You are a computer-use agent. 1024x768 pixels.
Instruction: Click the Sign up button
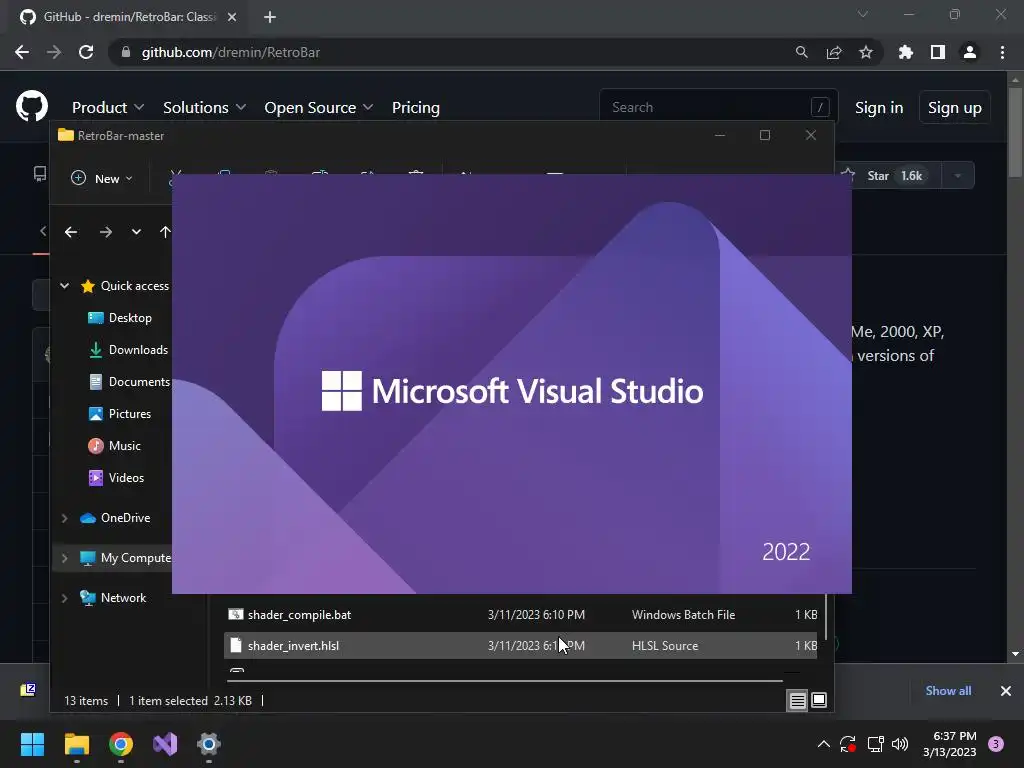[x=954, y=107]
